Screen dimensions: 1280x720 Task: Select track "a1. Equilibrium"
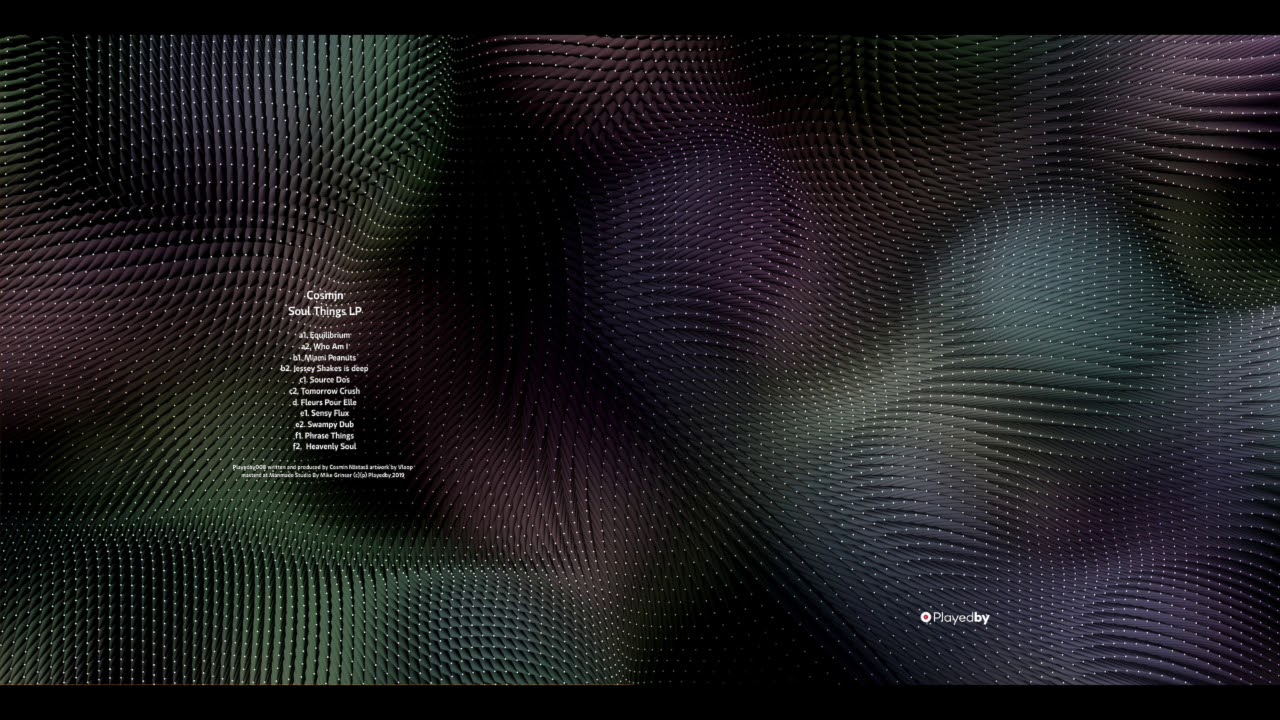click(324, 335)
